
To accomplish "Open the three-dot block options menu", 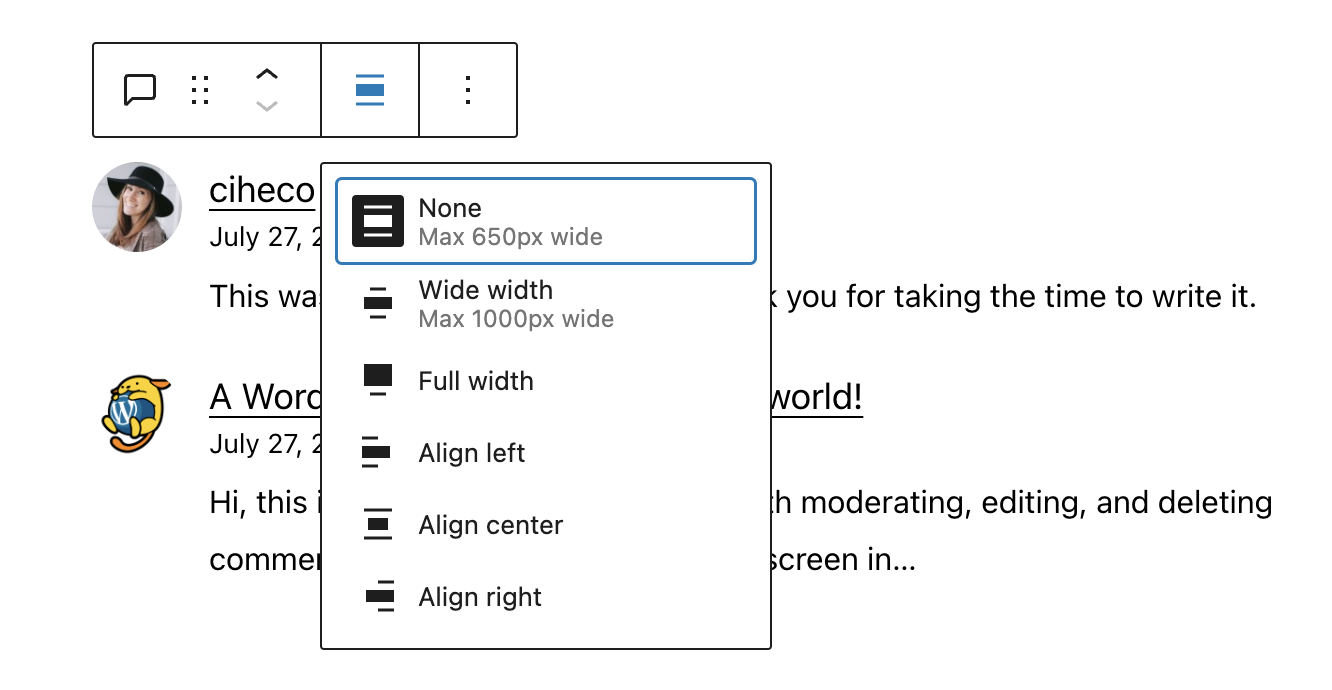I will [x=467, y=89].
